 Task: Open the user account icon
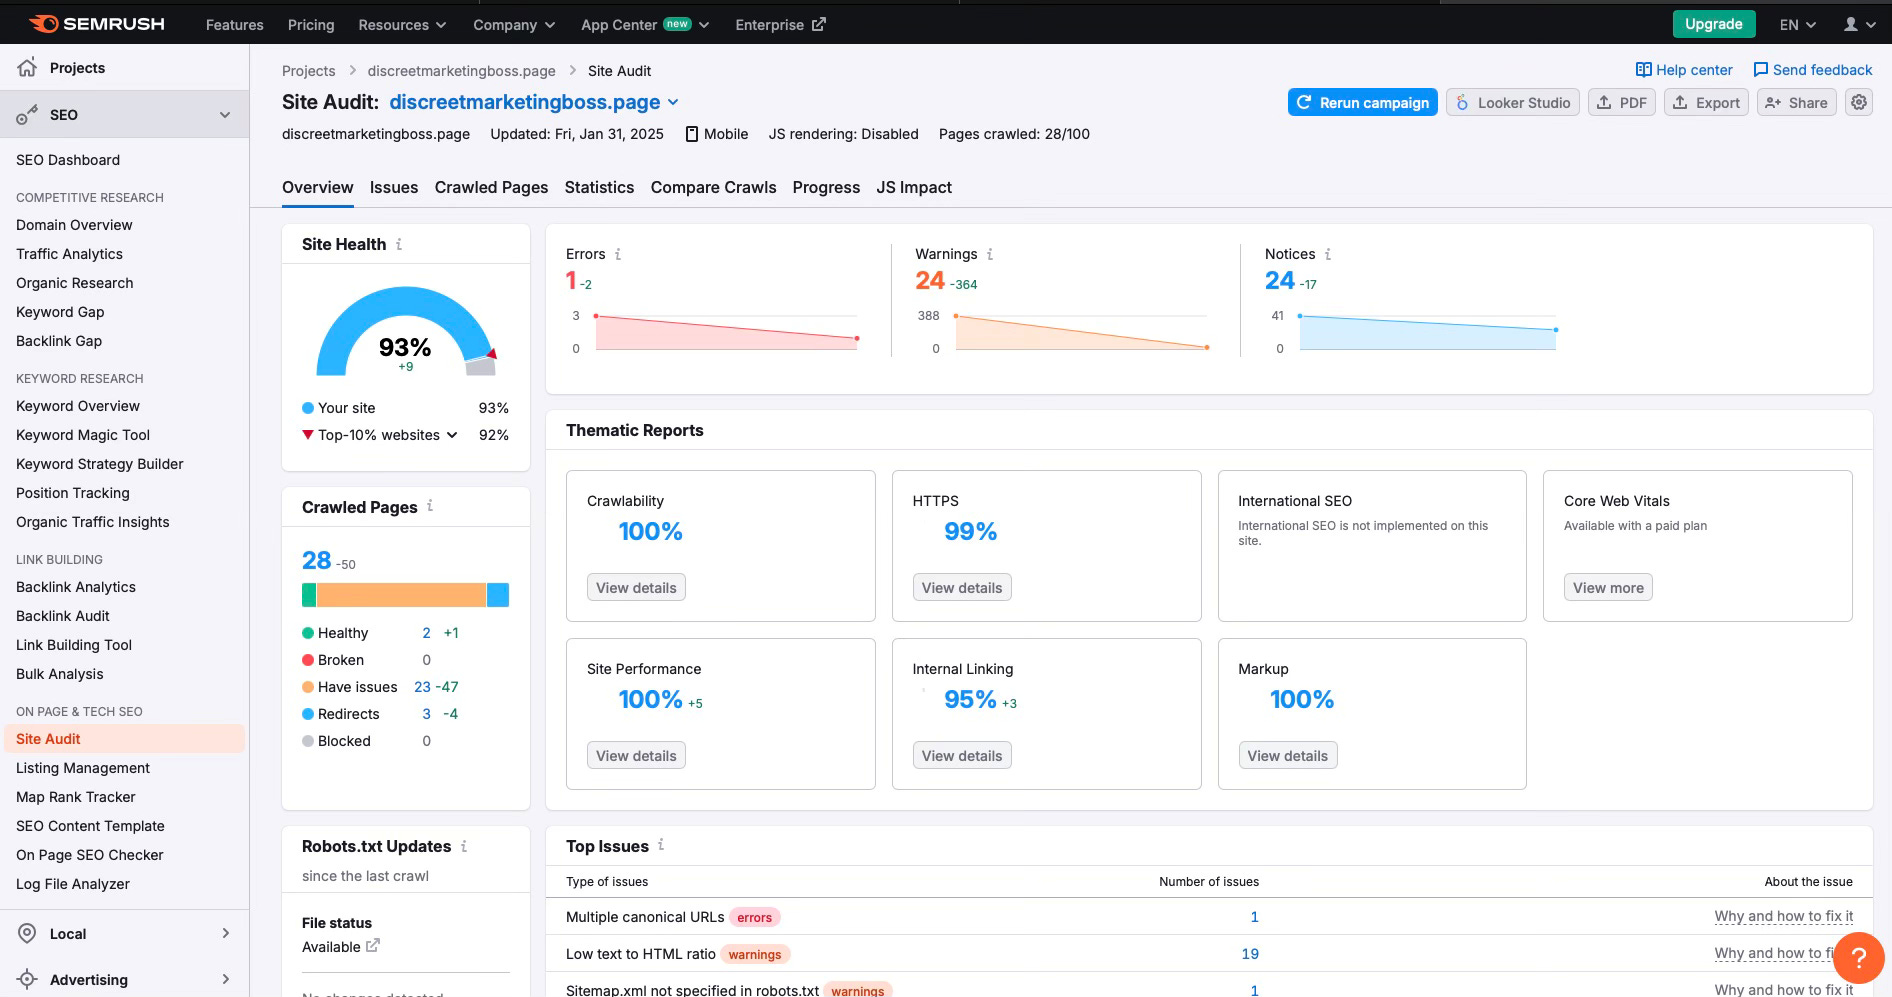pos(1851,24)
